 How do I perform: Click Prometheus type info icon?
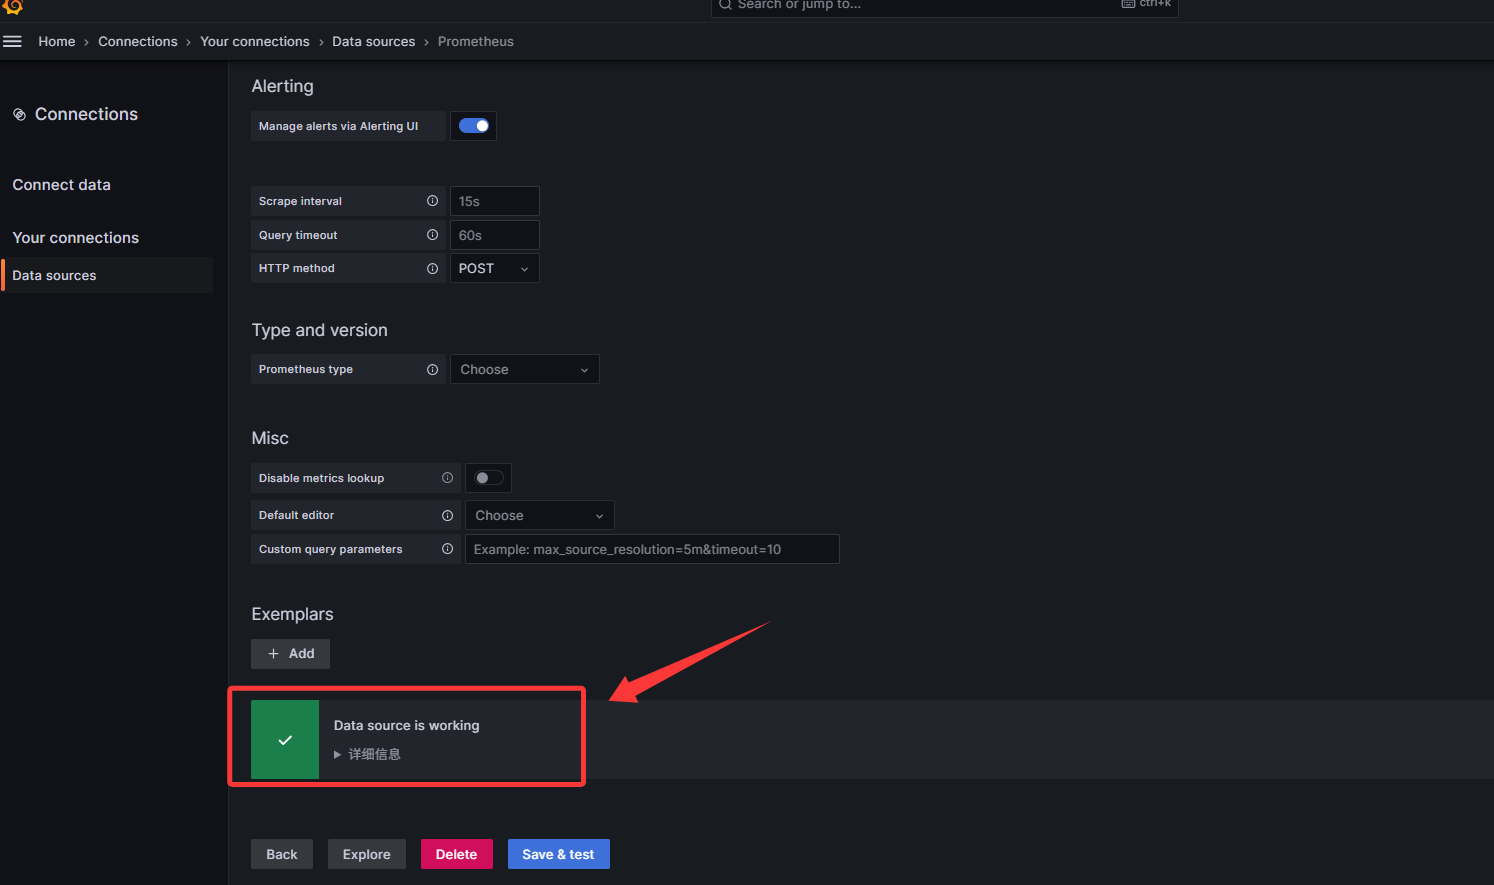click(x=432, y=369)
